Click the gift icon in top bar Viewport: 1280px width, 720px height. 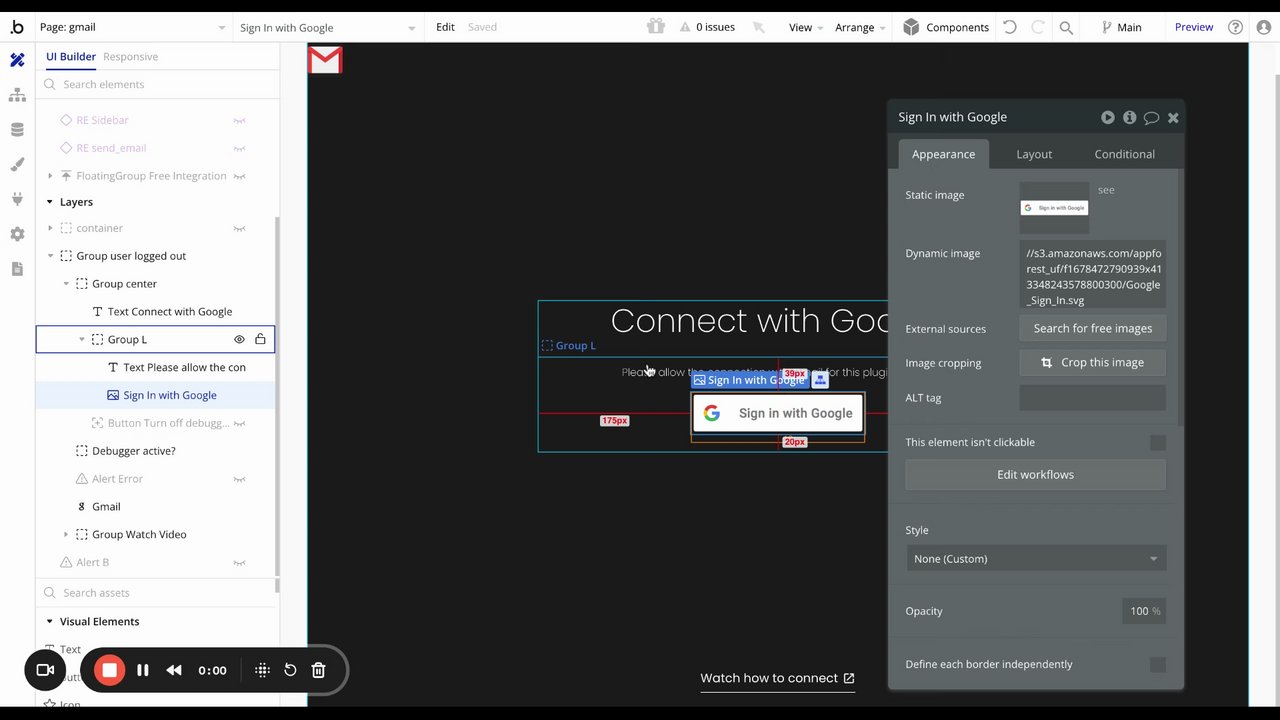tap(655, 27)
